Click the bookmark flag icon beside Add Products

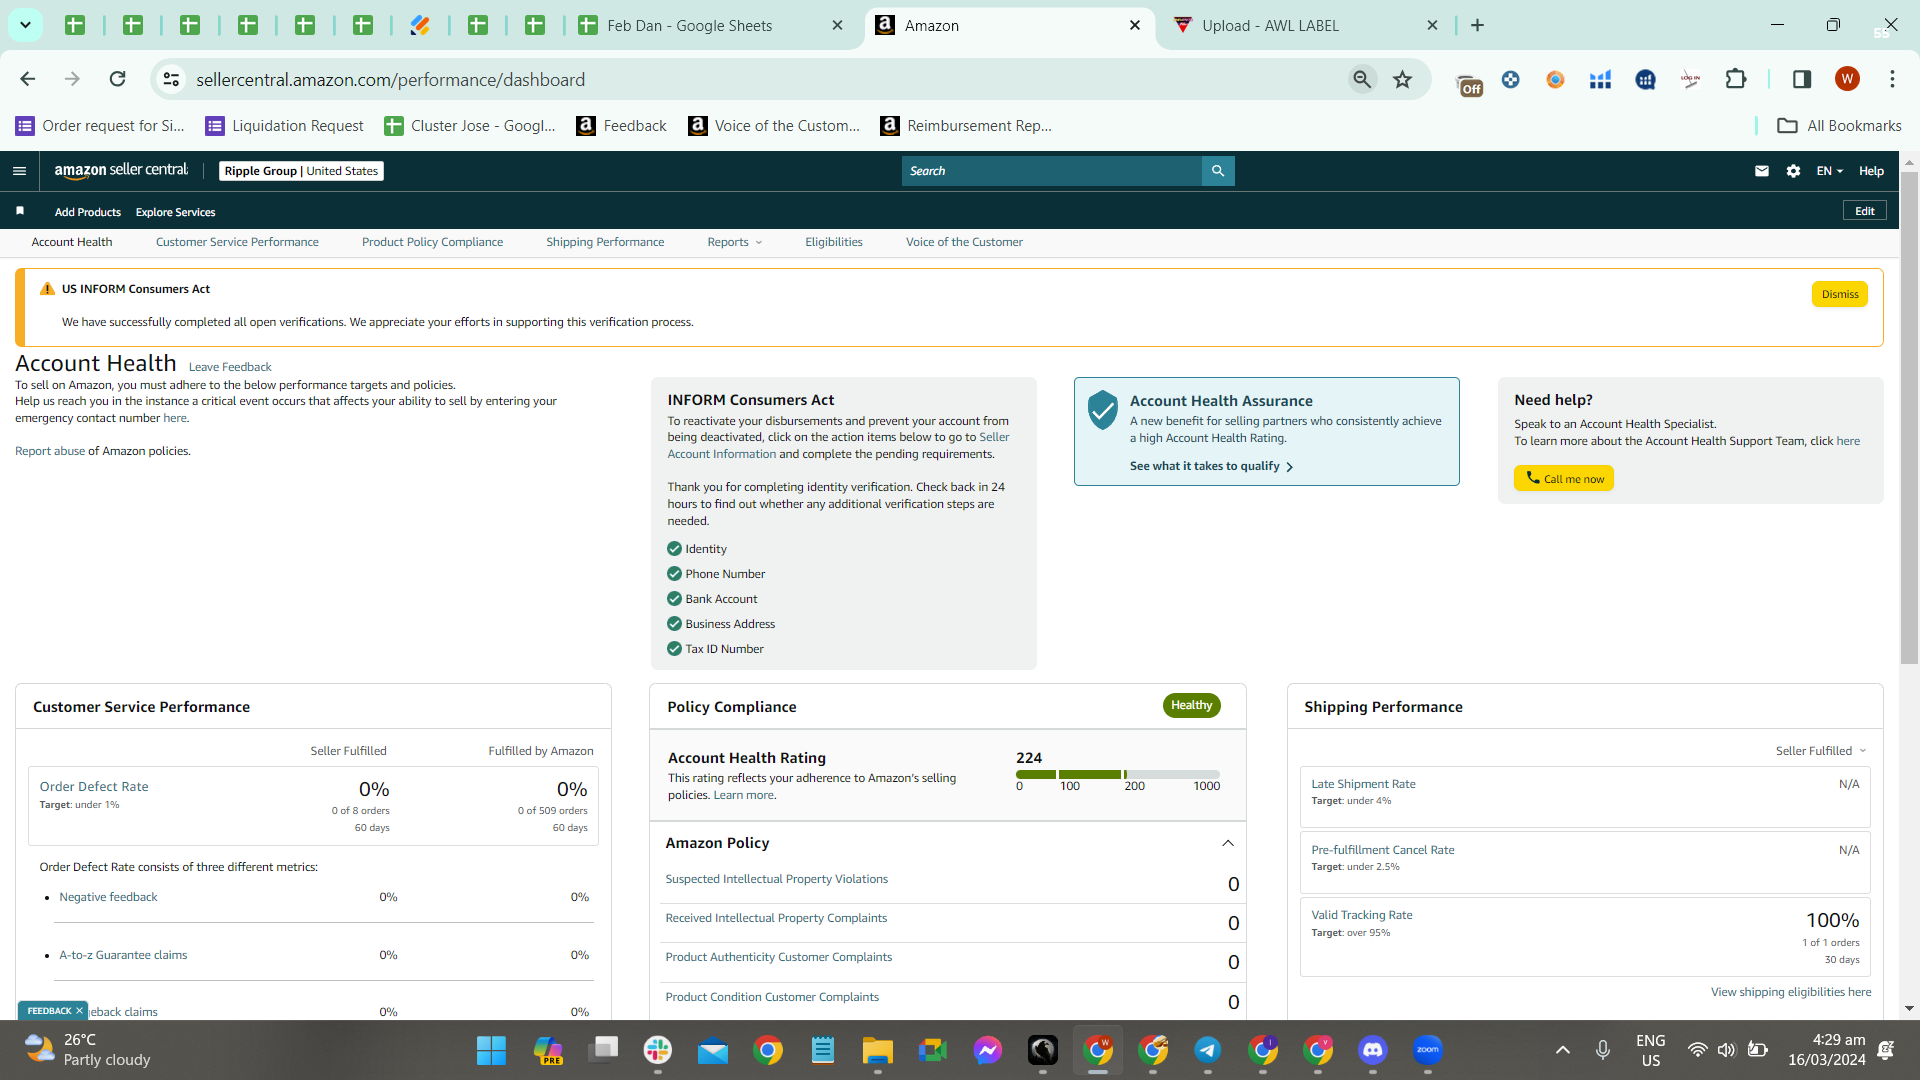pyautogui.click(x=20, y=211)
